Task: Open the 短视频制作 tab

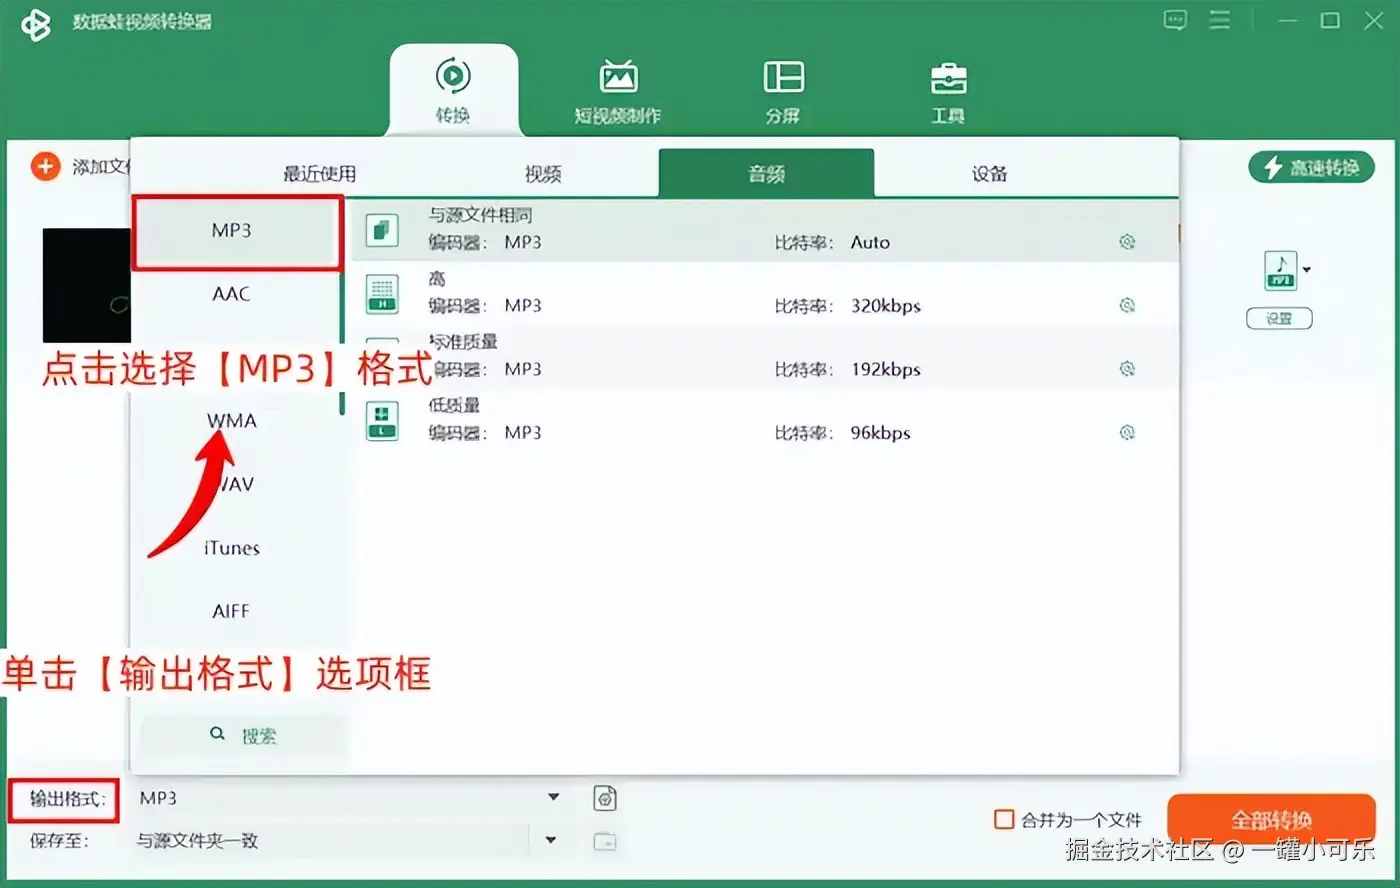Action: click(x=618, y=90)
